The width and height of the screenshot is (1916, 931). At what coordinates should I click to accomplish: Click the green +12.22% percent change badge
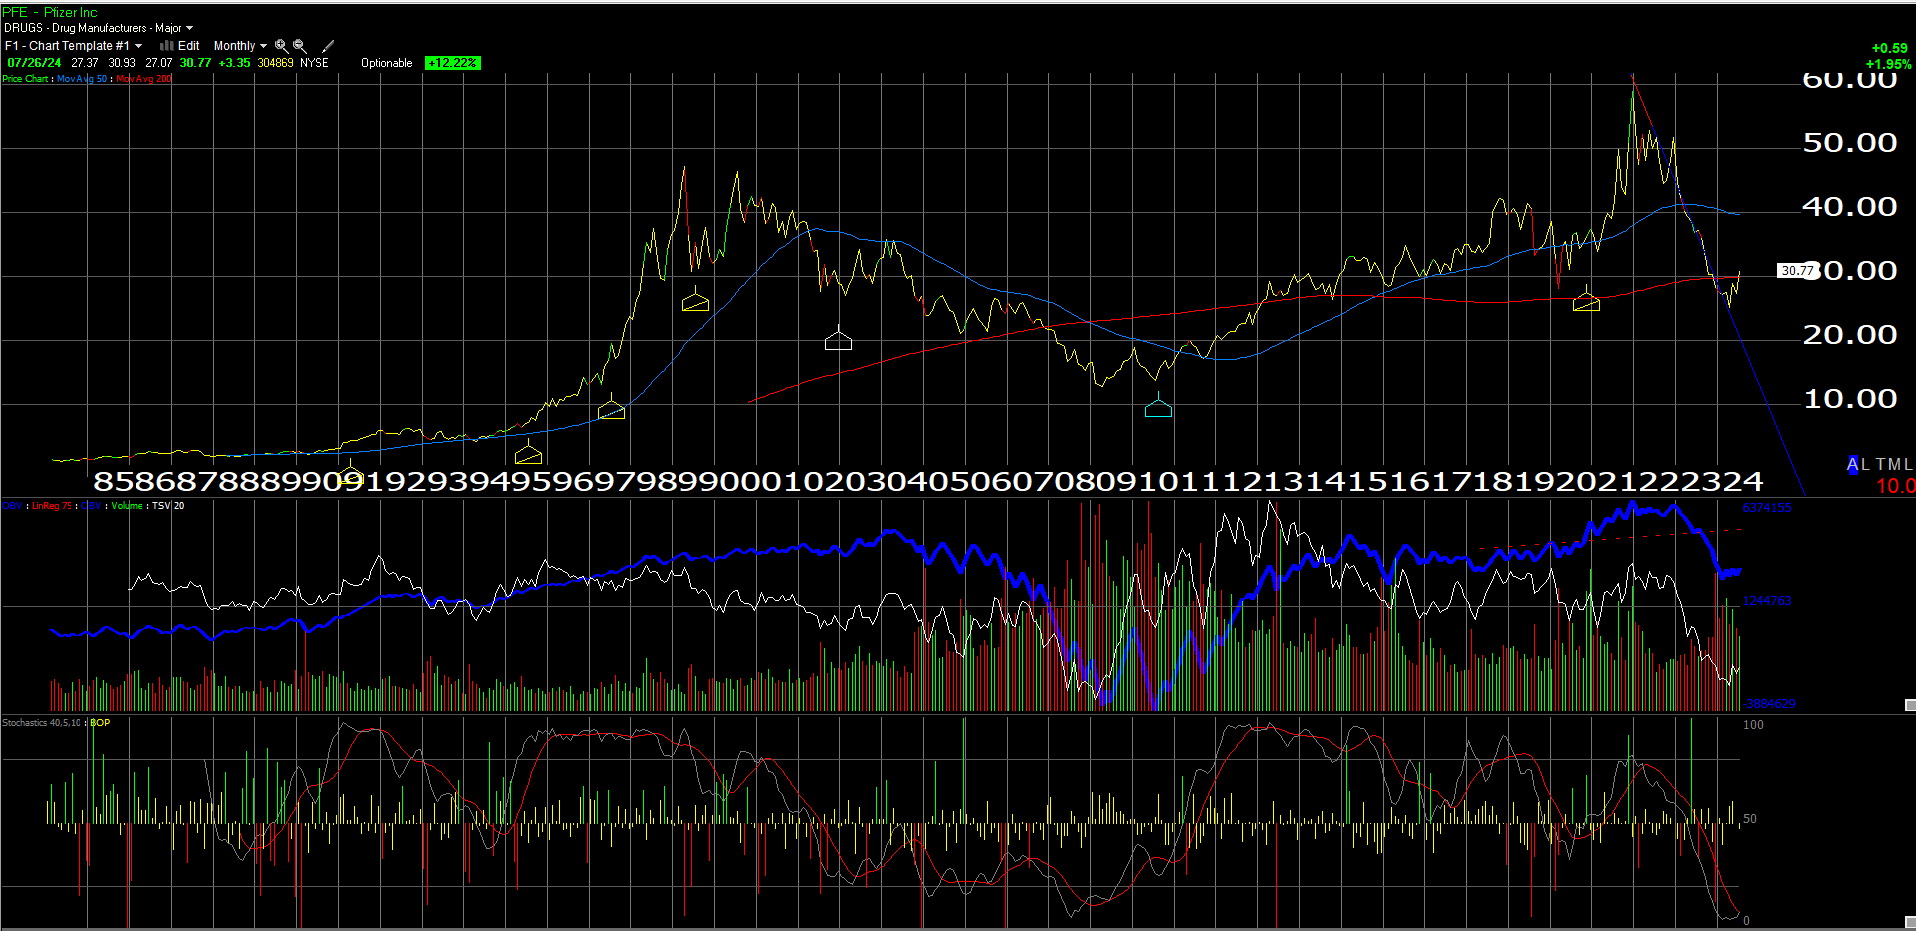[x=452, y=63]
